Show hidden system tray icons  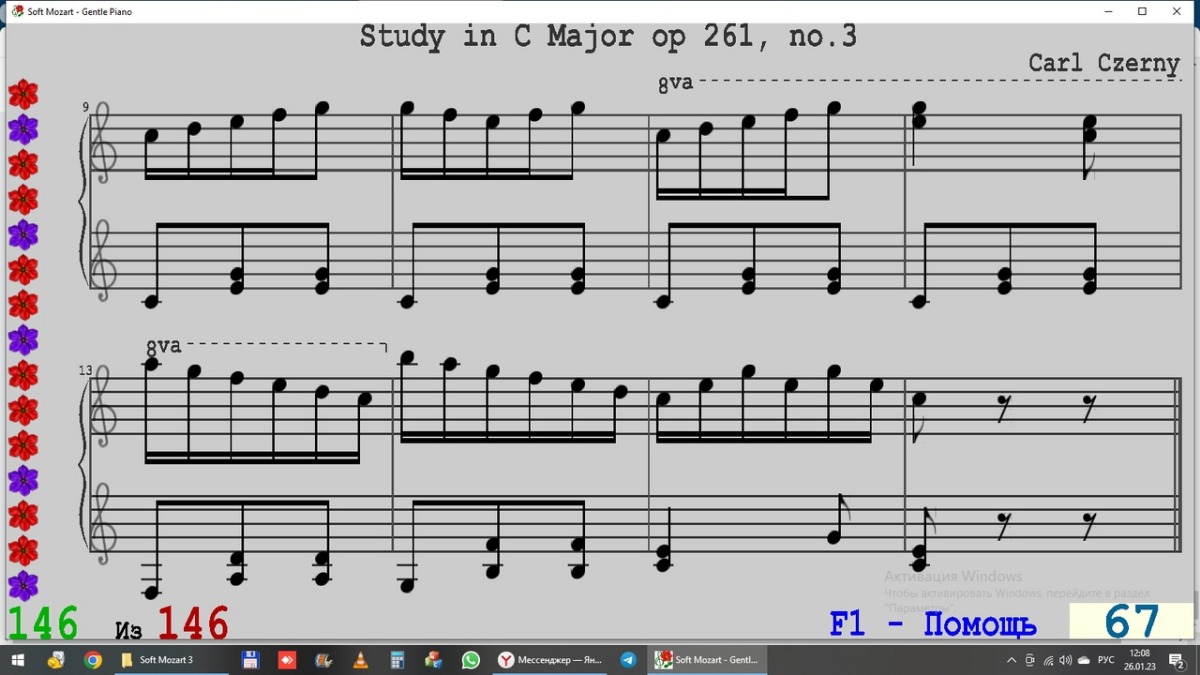[x=1011, y=660]
